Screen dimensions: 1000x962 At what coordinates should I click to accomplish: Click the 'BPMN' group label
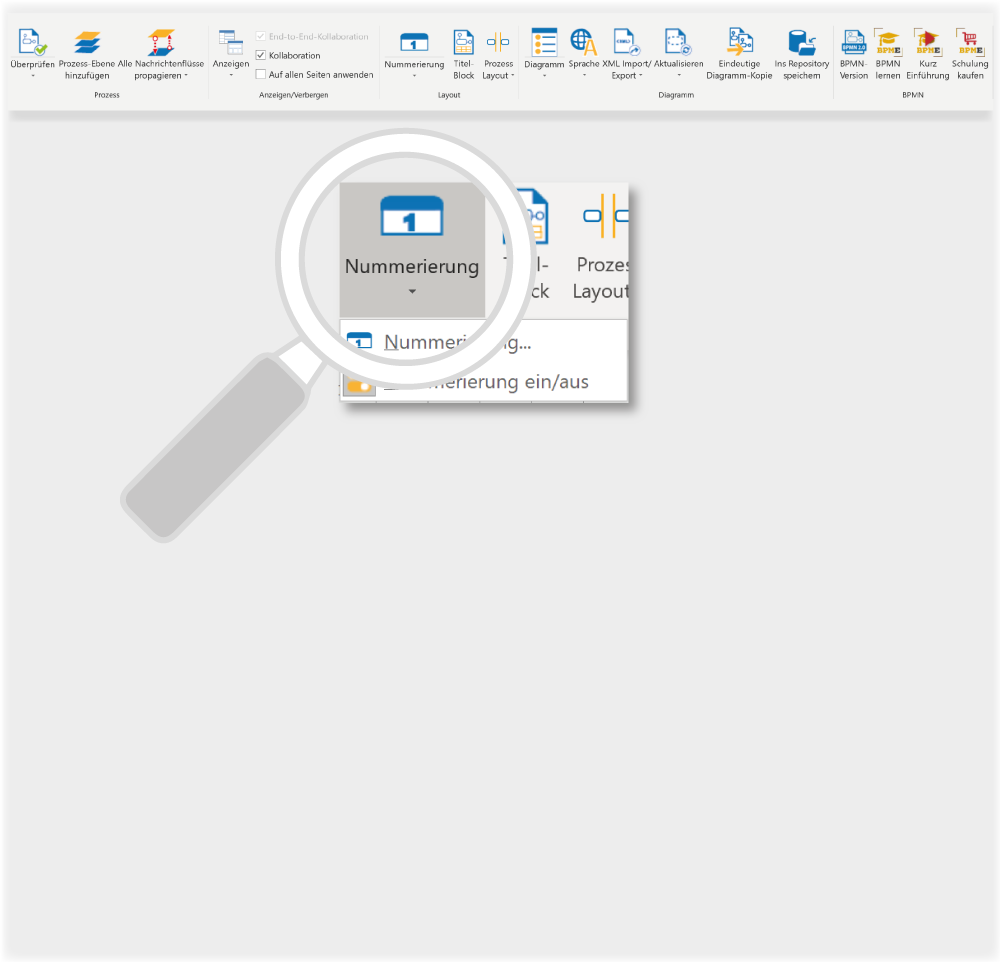tap(913, 95)
